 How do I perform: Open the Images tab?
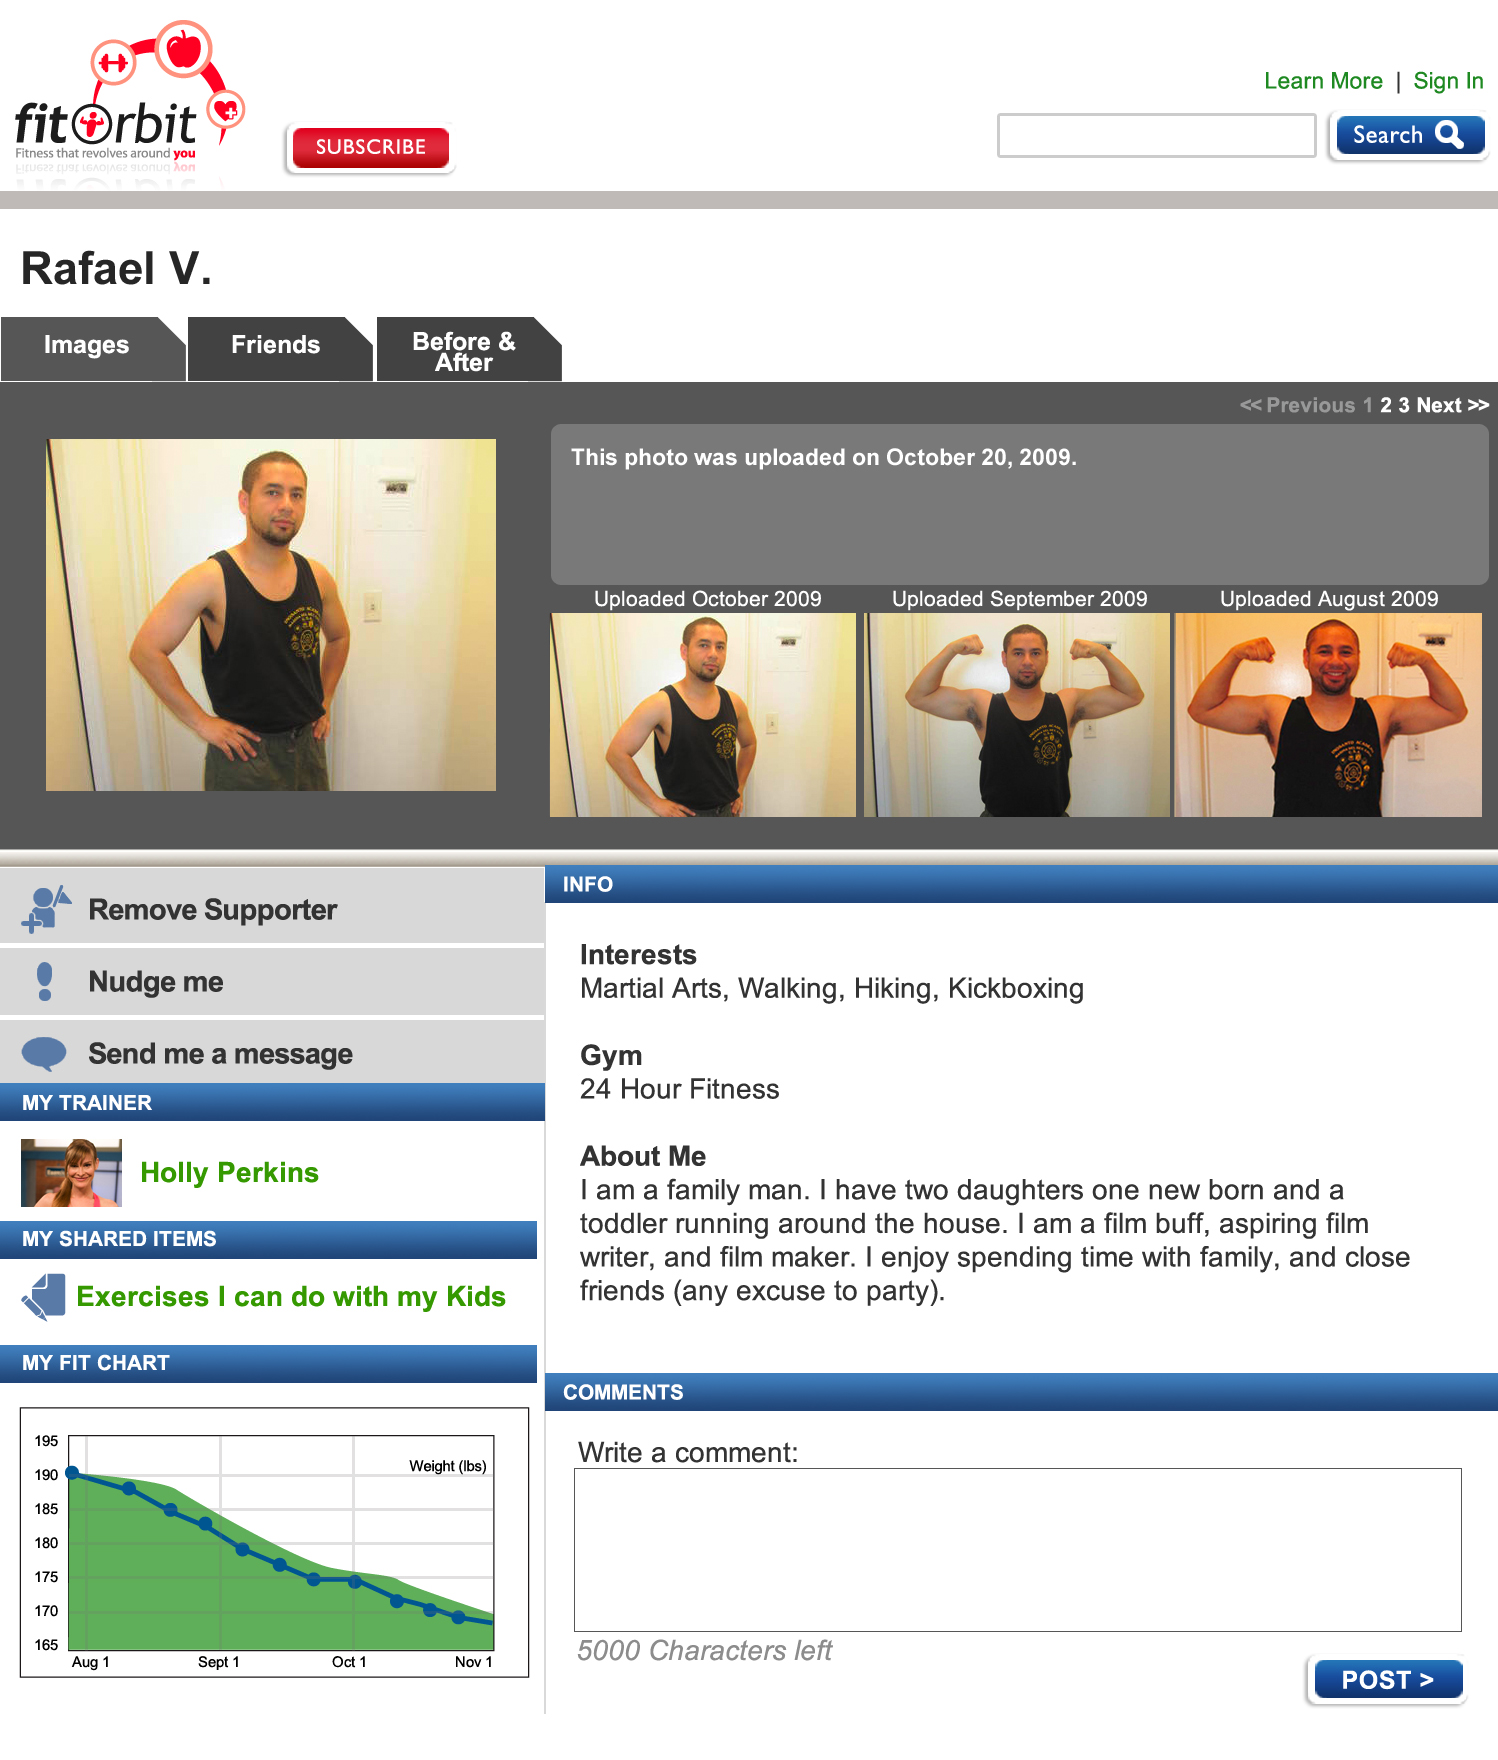point(87,345)
